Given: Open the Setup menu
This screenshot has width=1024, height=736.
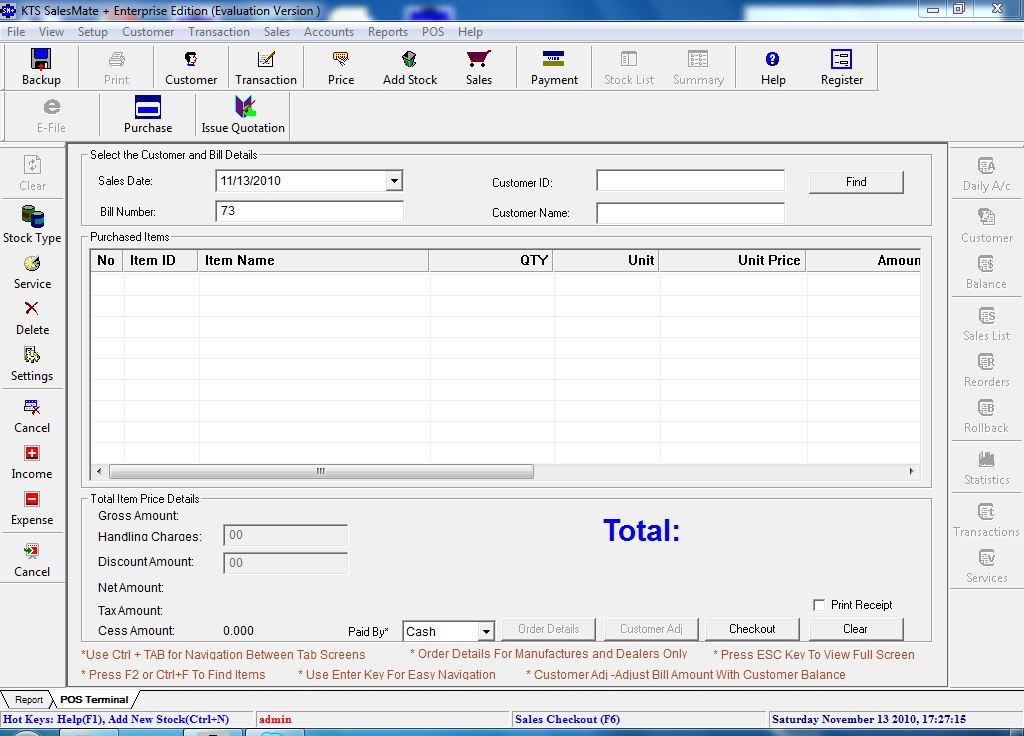Looking at the screenshot, I should coord(92,31).
